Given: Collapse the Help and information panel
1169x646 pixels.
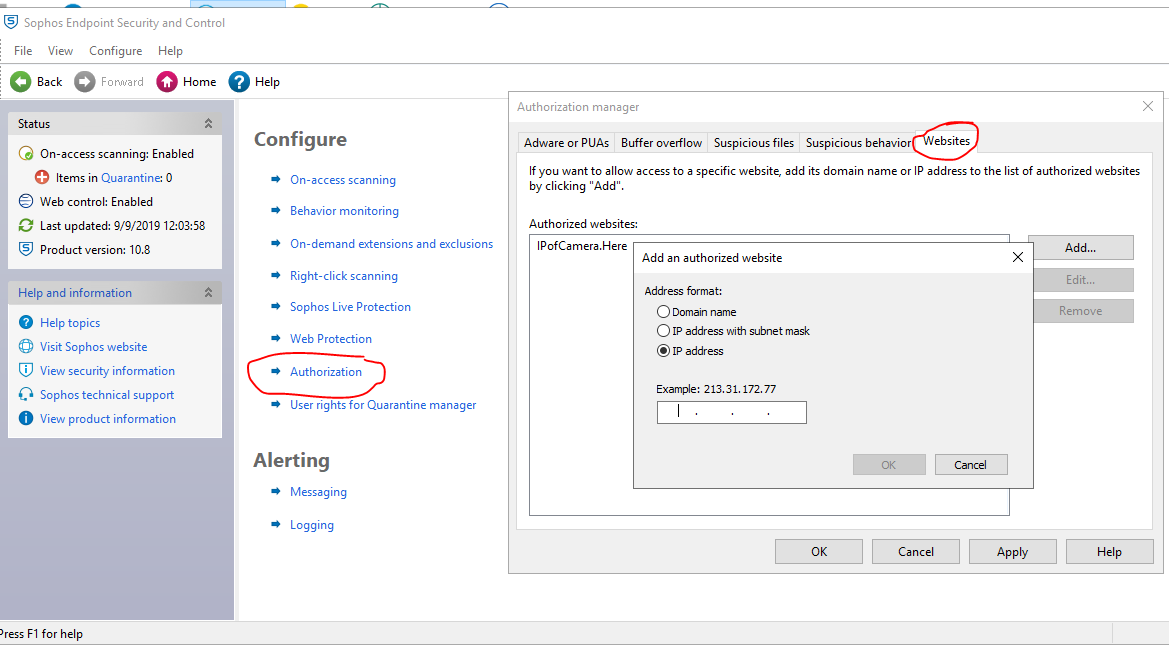Looking at the screenshot, I should pos(208,292).
